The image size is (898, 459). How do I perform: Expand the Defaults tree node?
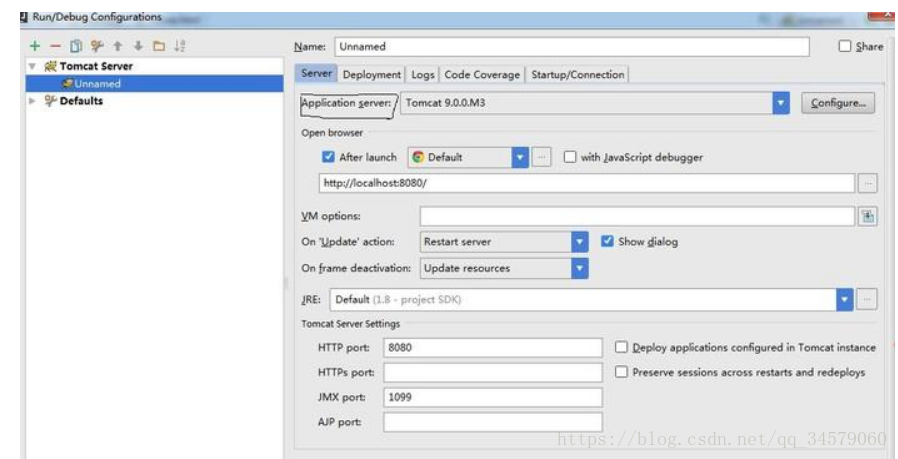coord(33,101)
